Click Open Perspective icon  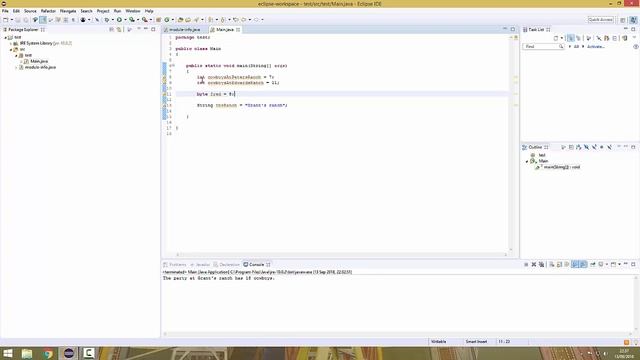click(622, 20)
